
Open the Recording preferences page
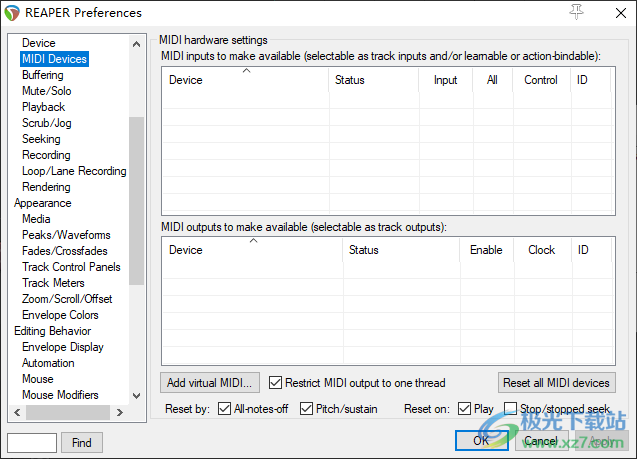[46, 155]
